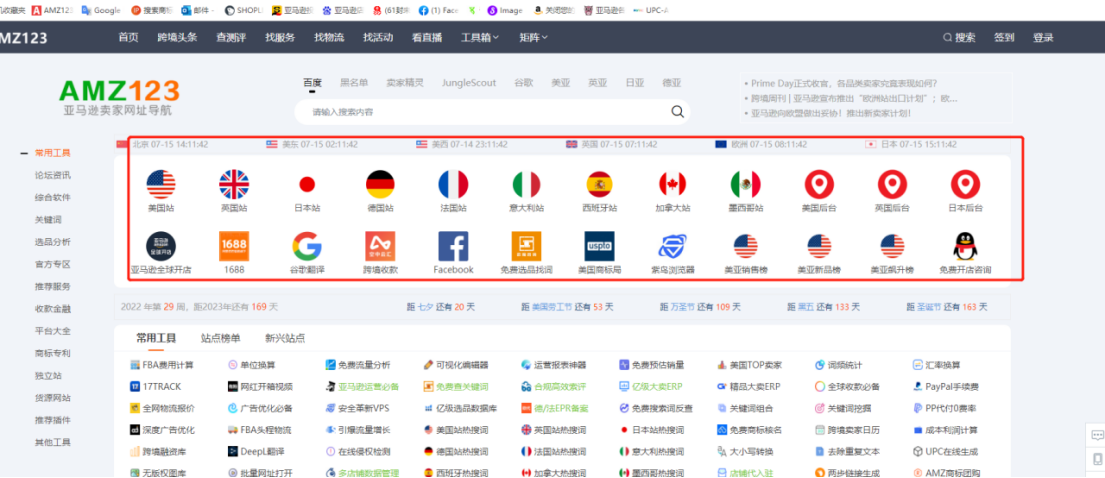Open the 日本站 Japan flag icon
The height and width of the screenshot is (478, 1105).
click(x=307, y=185)
